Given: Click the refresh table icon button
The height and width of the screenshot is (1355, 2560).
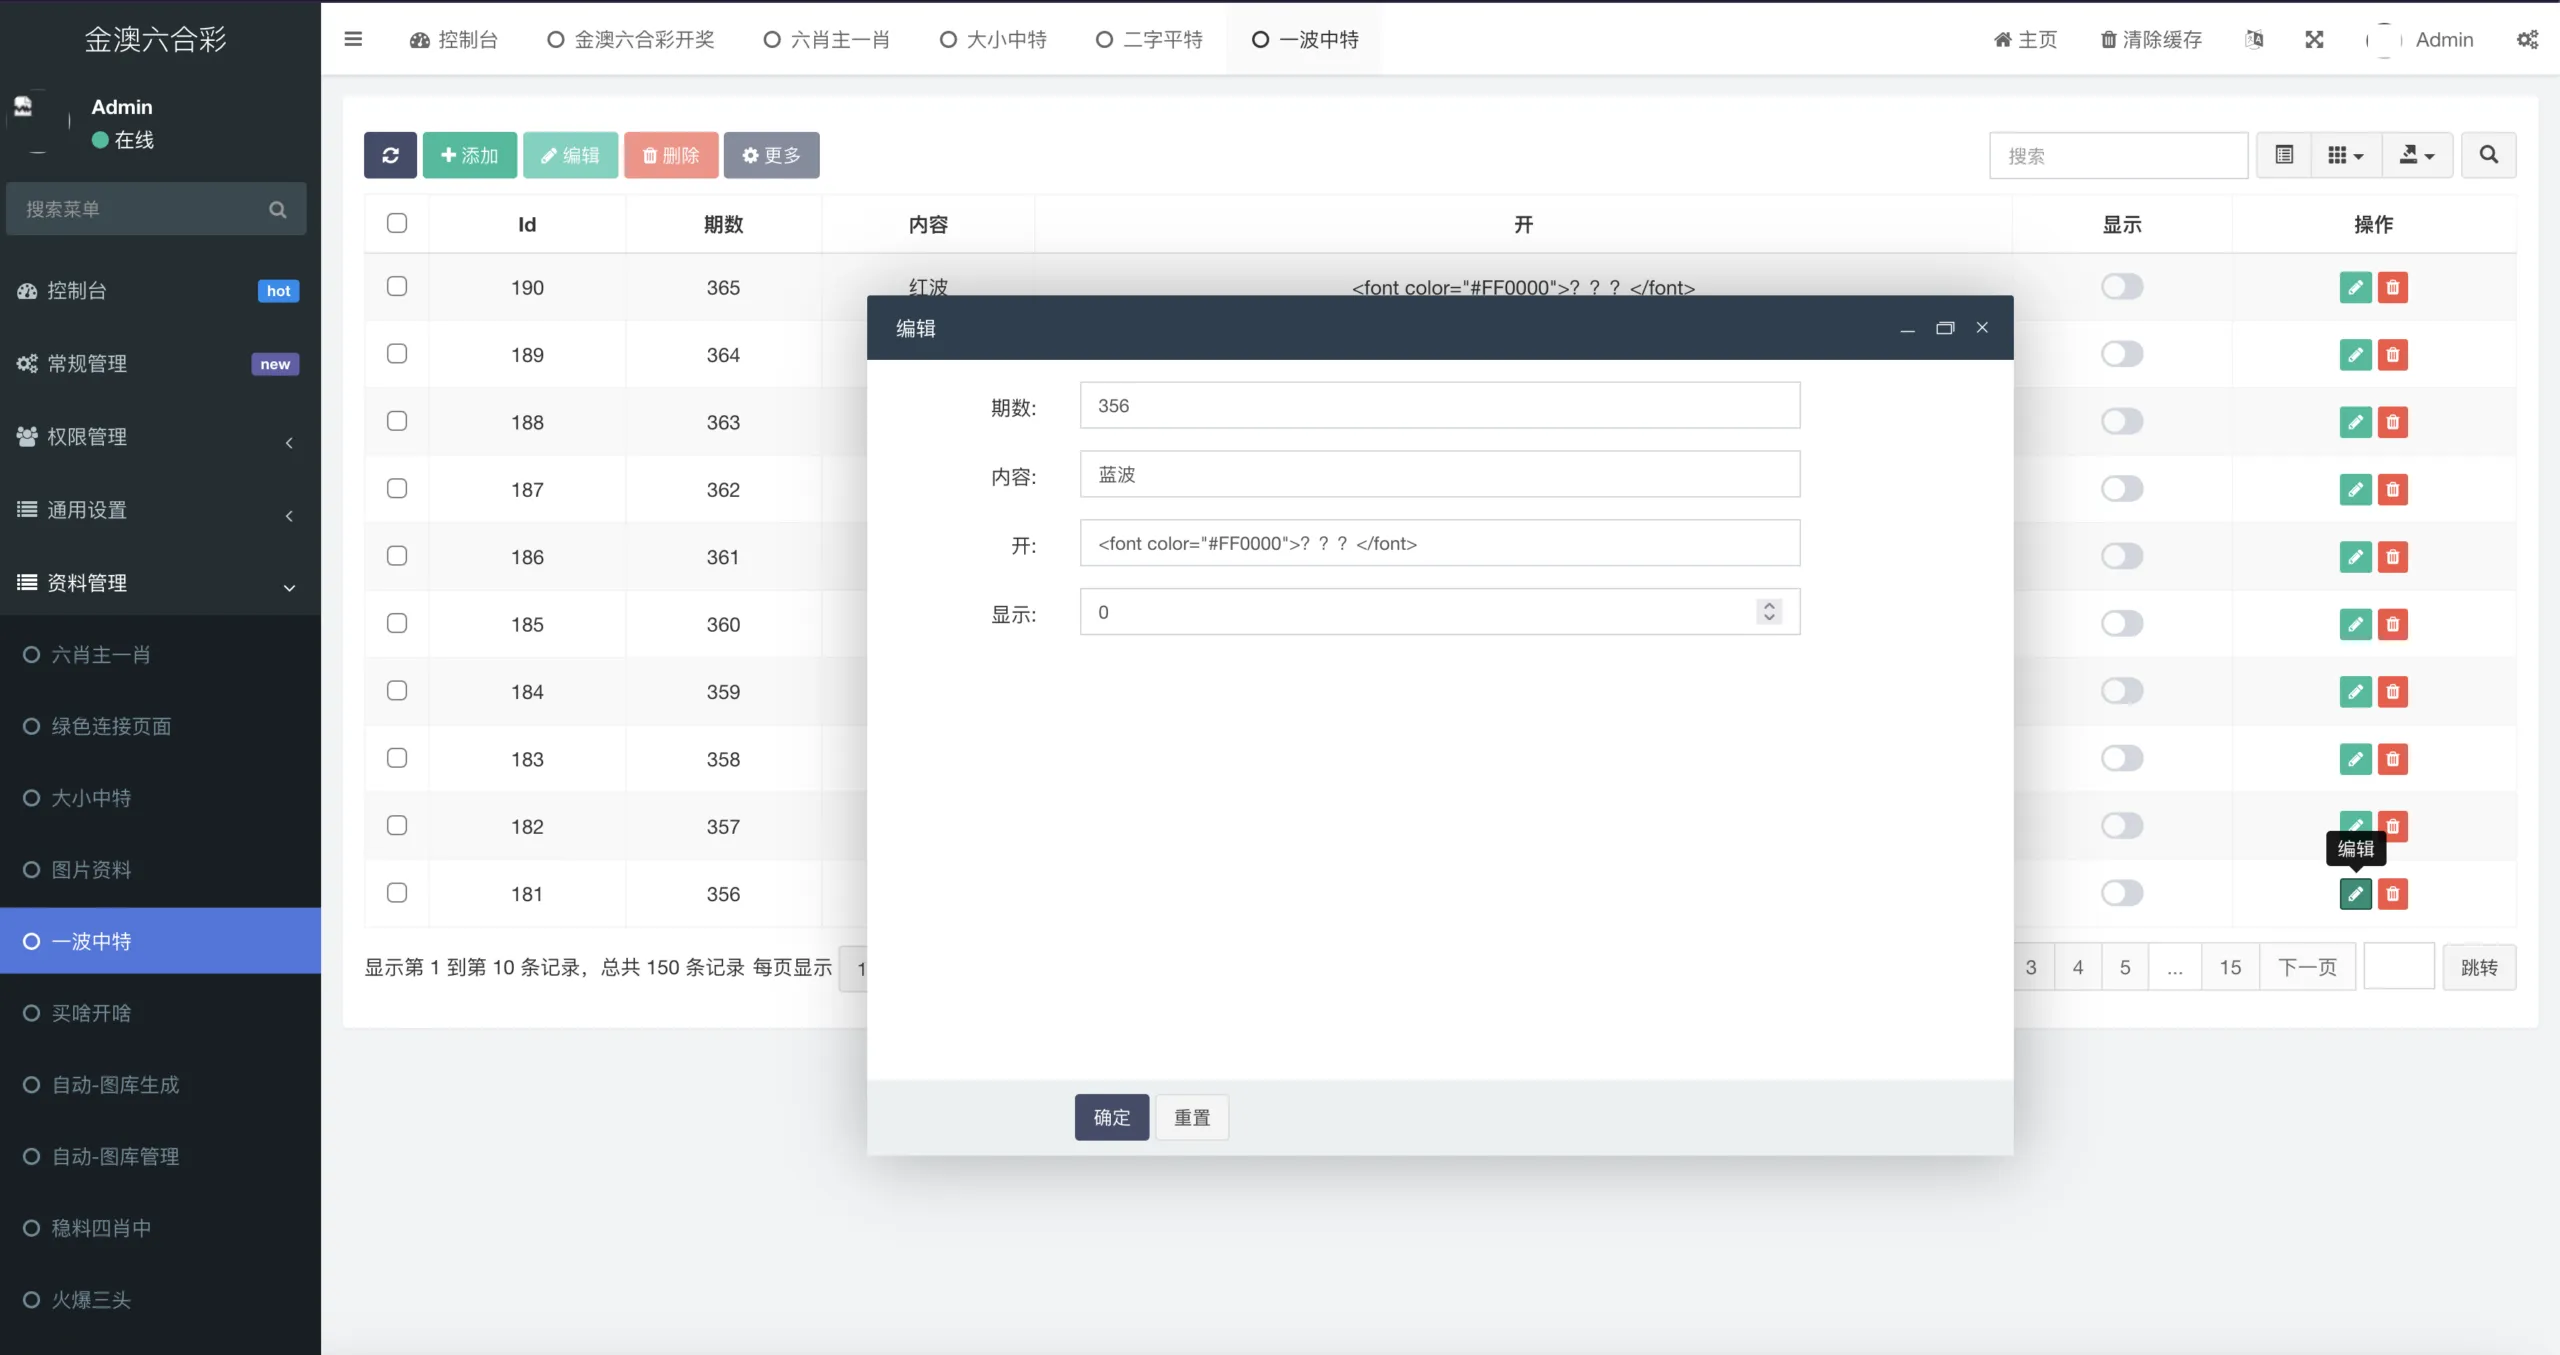Looking at the screenshot, I should (390, 155).
